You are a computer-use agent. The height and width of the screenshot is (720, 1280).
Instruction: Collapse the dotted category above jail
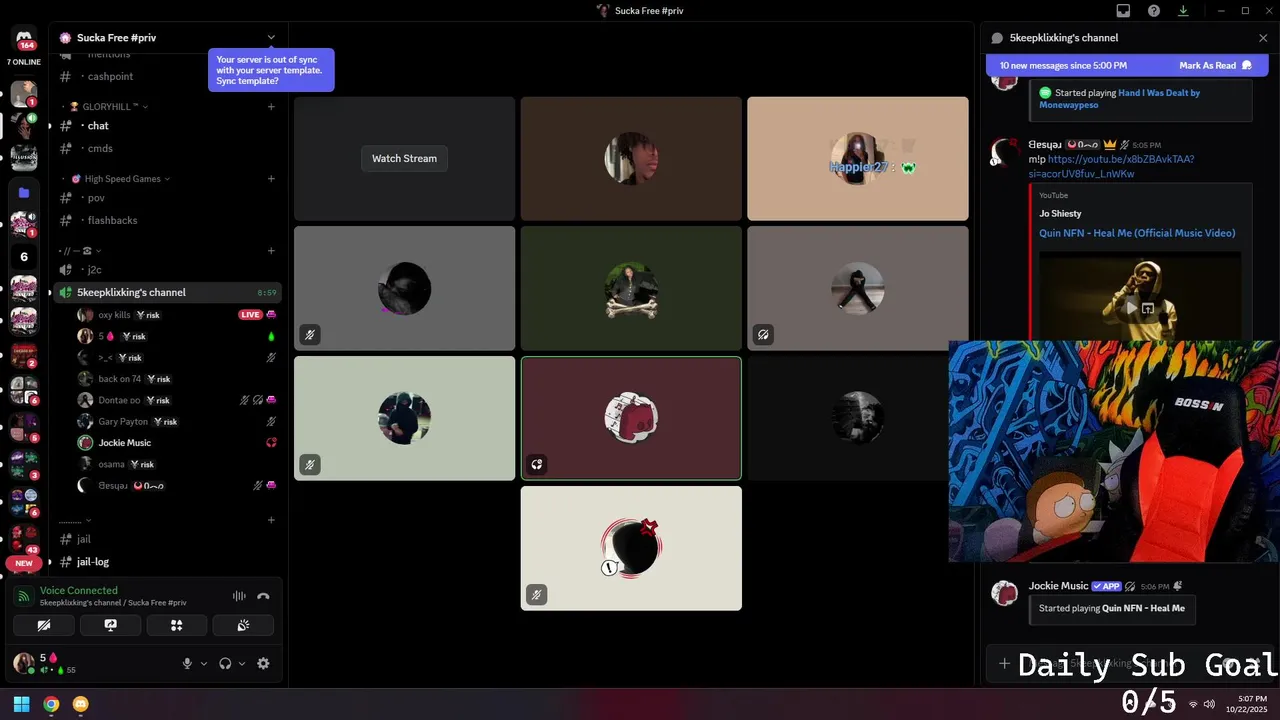click(x=75, y=520)
